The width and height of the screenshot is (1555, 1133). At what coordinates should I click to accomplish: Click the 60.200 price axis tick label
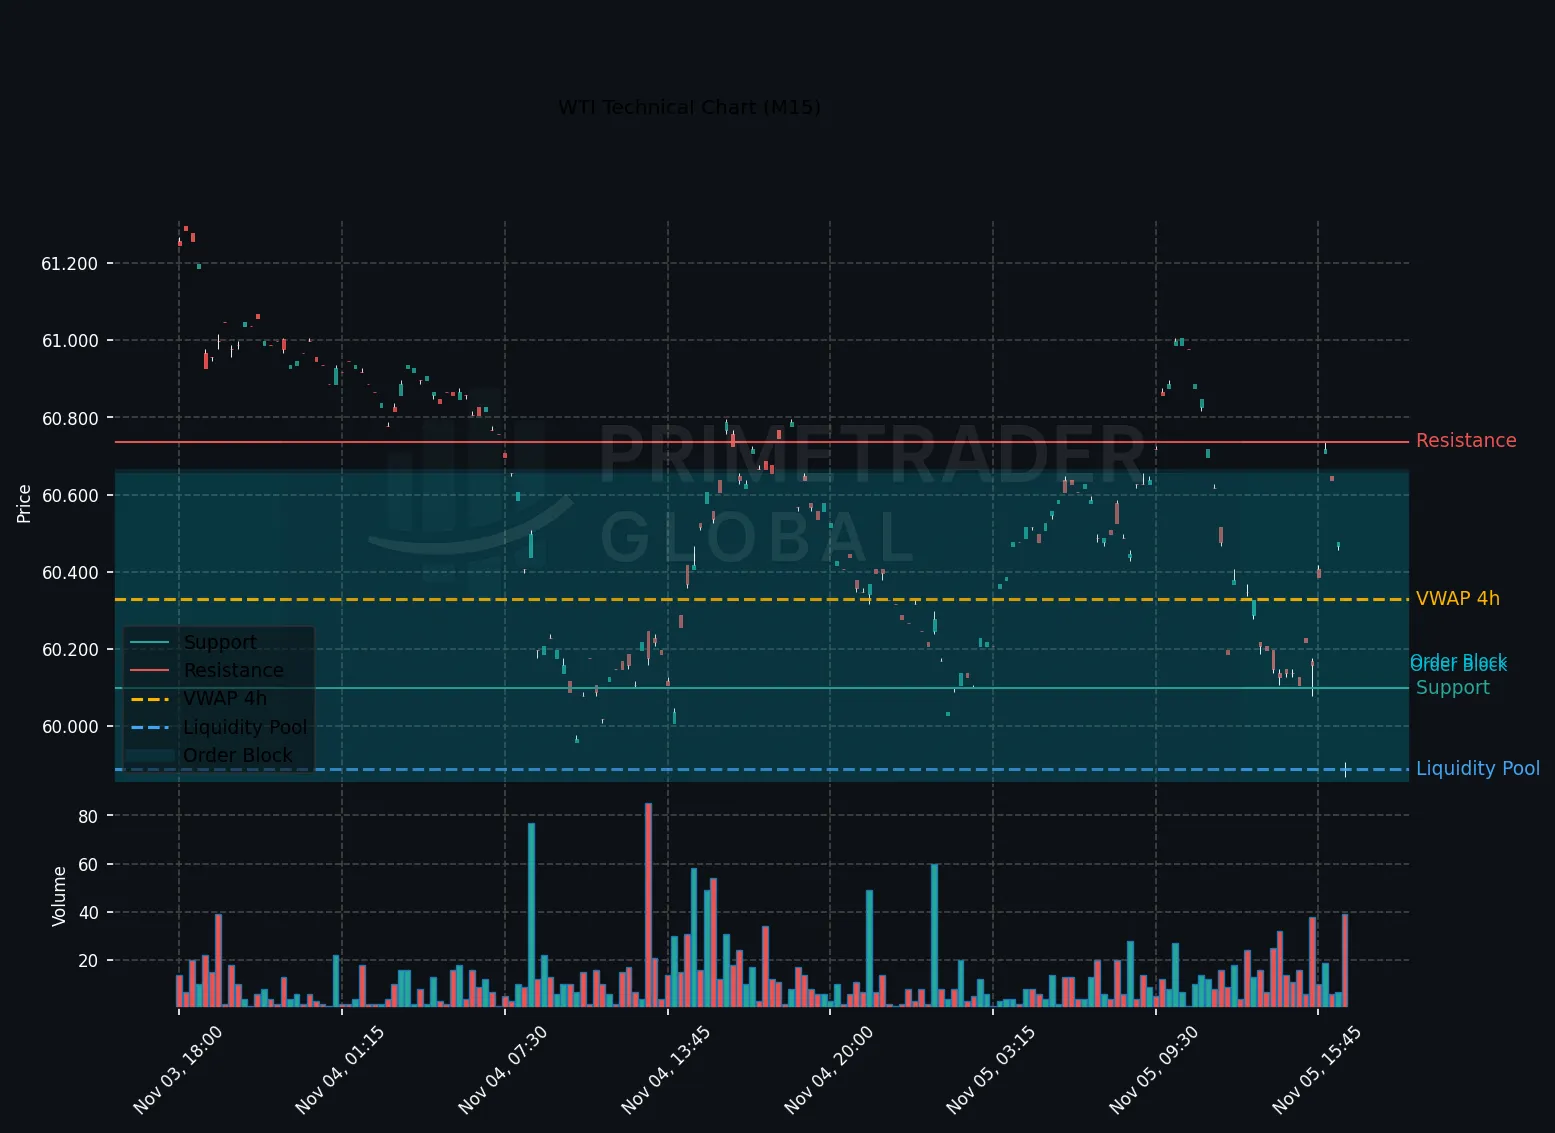tap(70, 650)
